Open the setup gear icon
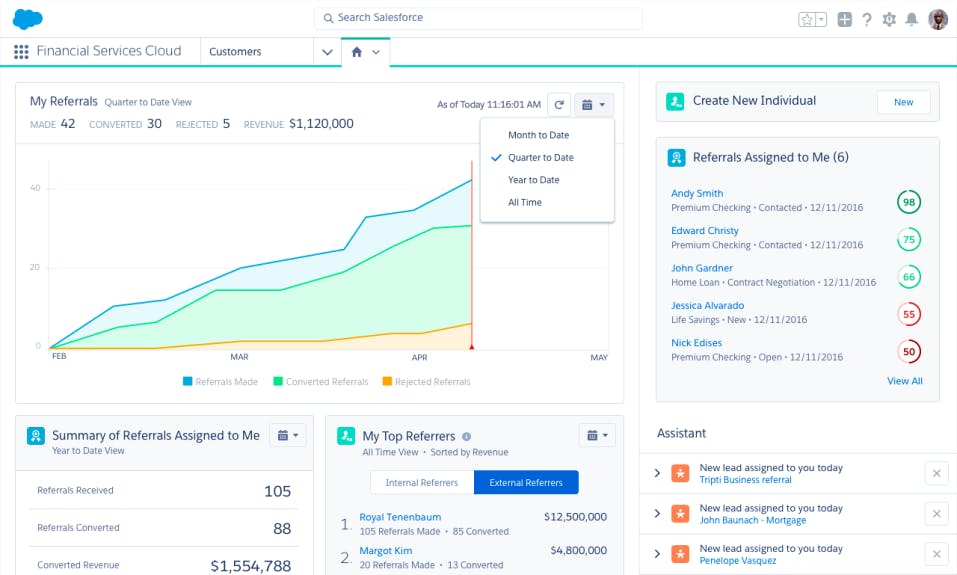 click(x=889, y=20)
